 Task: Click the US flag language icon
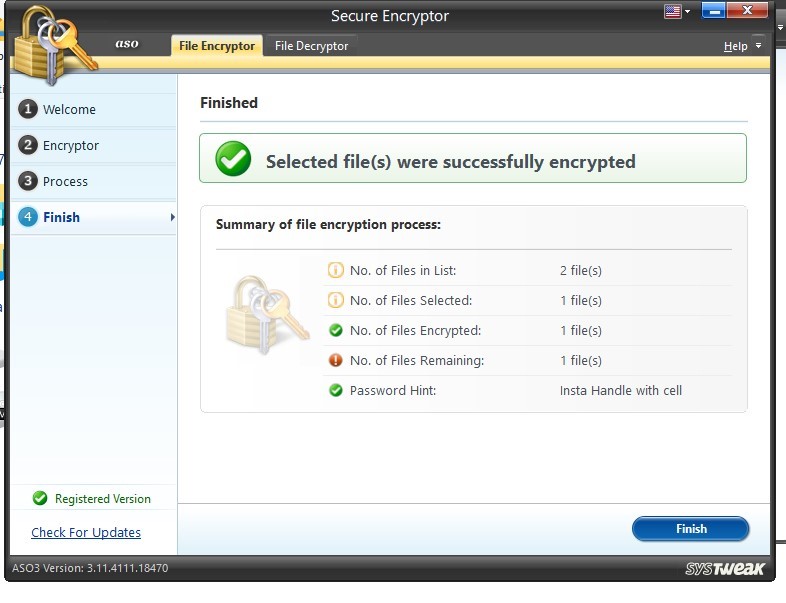tap(672, 12)
